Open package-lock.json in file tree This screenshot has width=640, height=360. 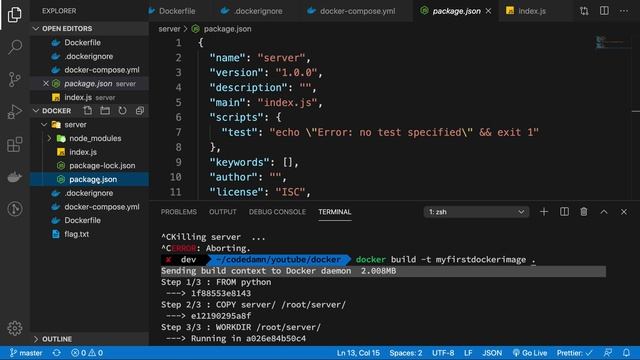(x=102, y=166)
